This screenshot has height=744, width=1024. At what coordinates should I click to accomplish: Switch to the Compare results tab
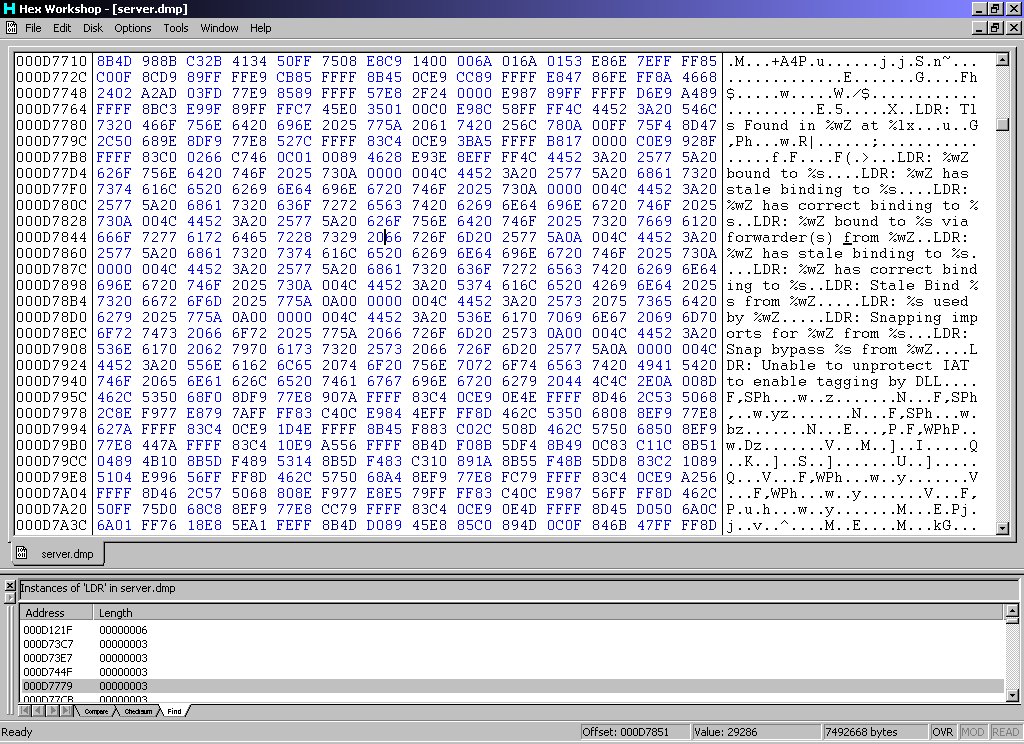[x=96, y=711]
